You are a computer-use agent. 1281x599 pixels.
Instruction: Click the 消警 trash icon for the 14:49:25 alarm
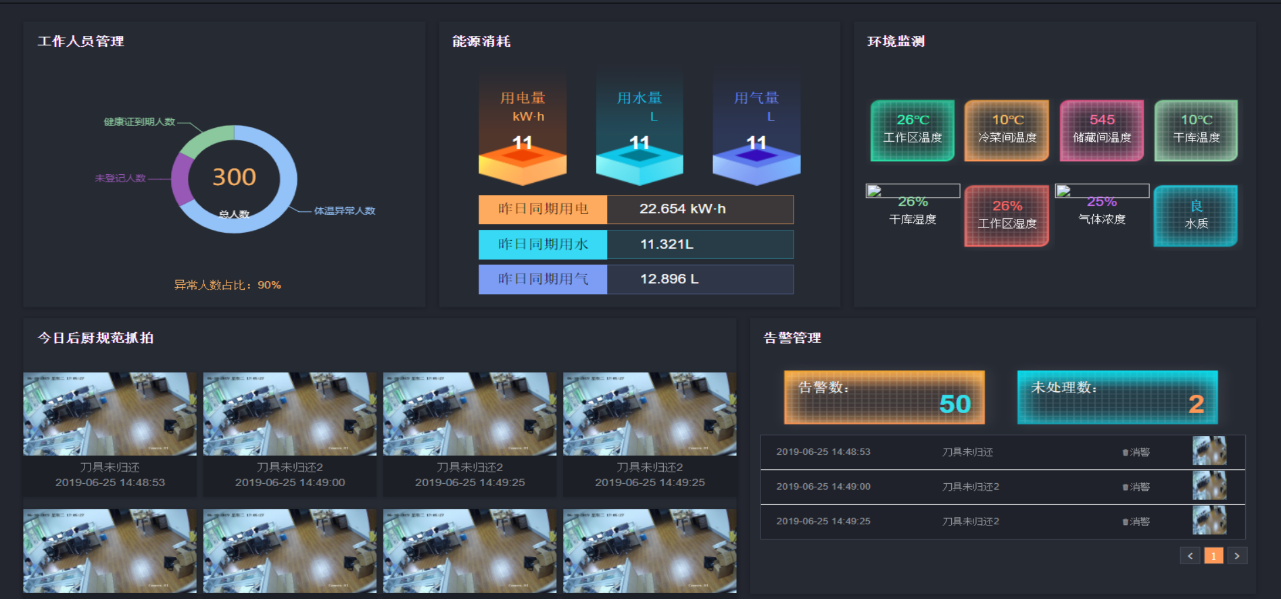point(1125,522)
